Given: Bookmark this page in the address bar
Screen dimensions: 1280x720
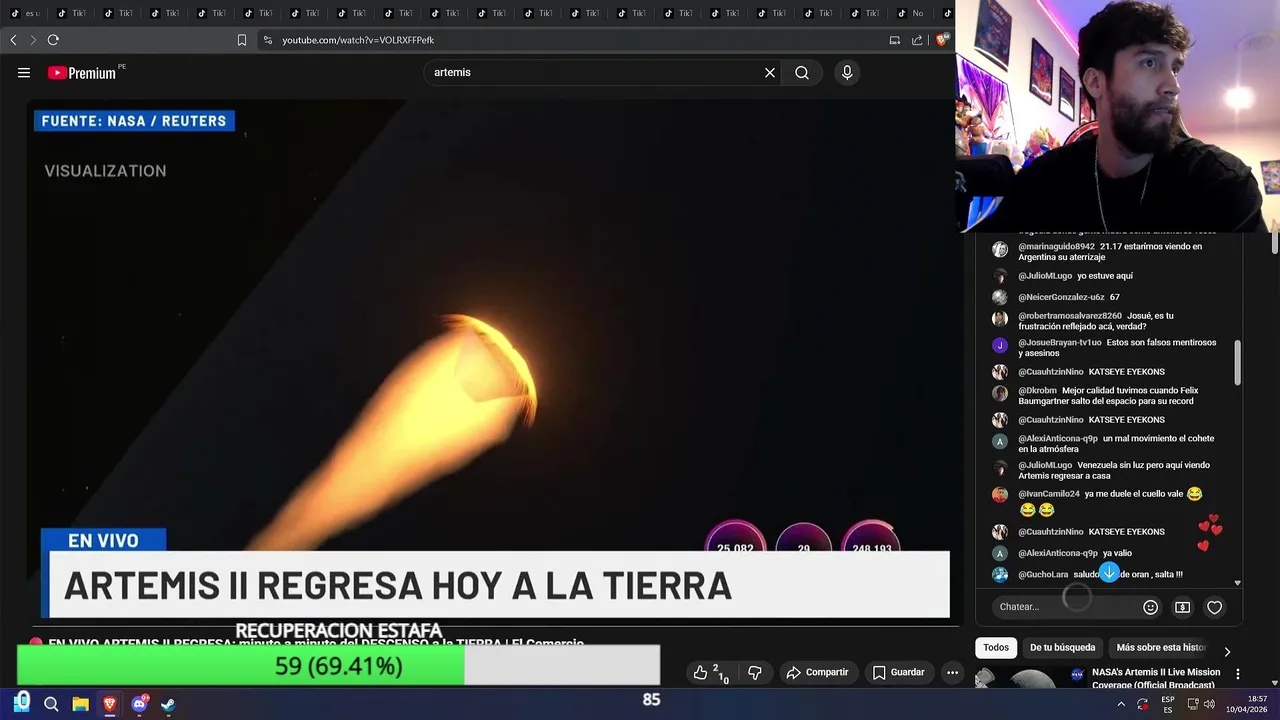Looking at the screenshot, I should [242, 40].
